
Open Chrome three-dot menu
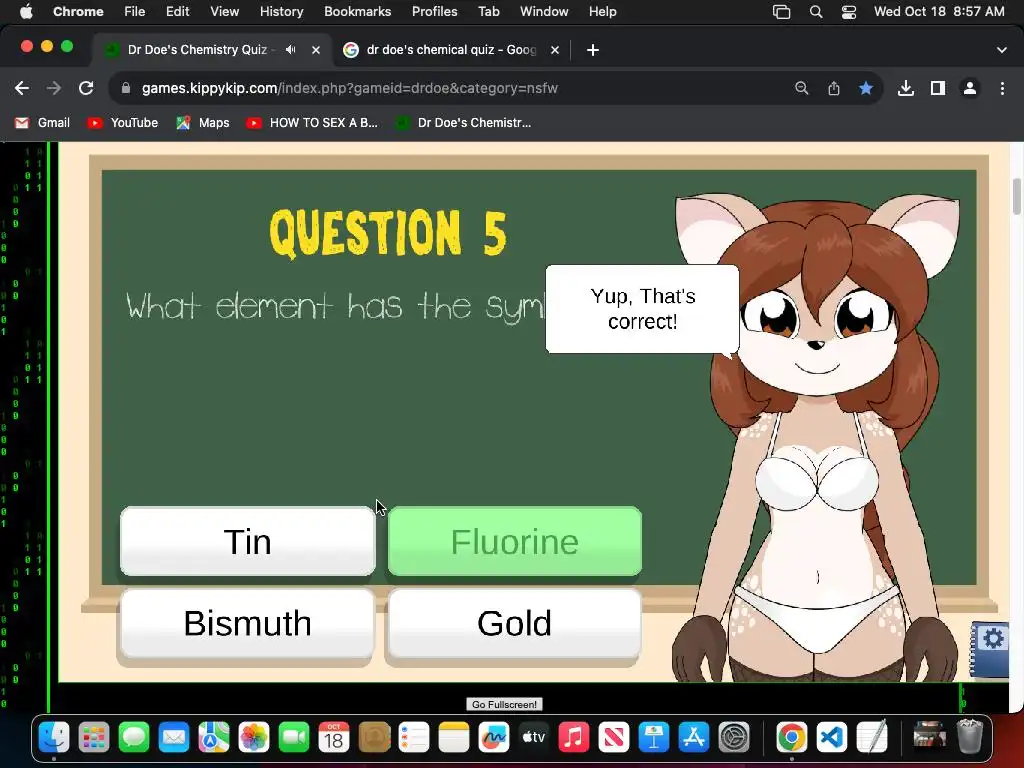[x=1002, y=88]
